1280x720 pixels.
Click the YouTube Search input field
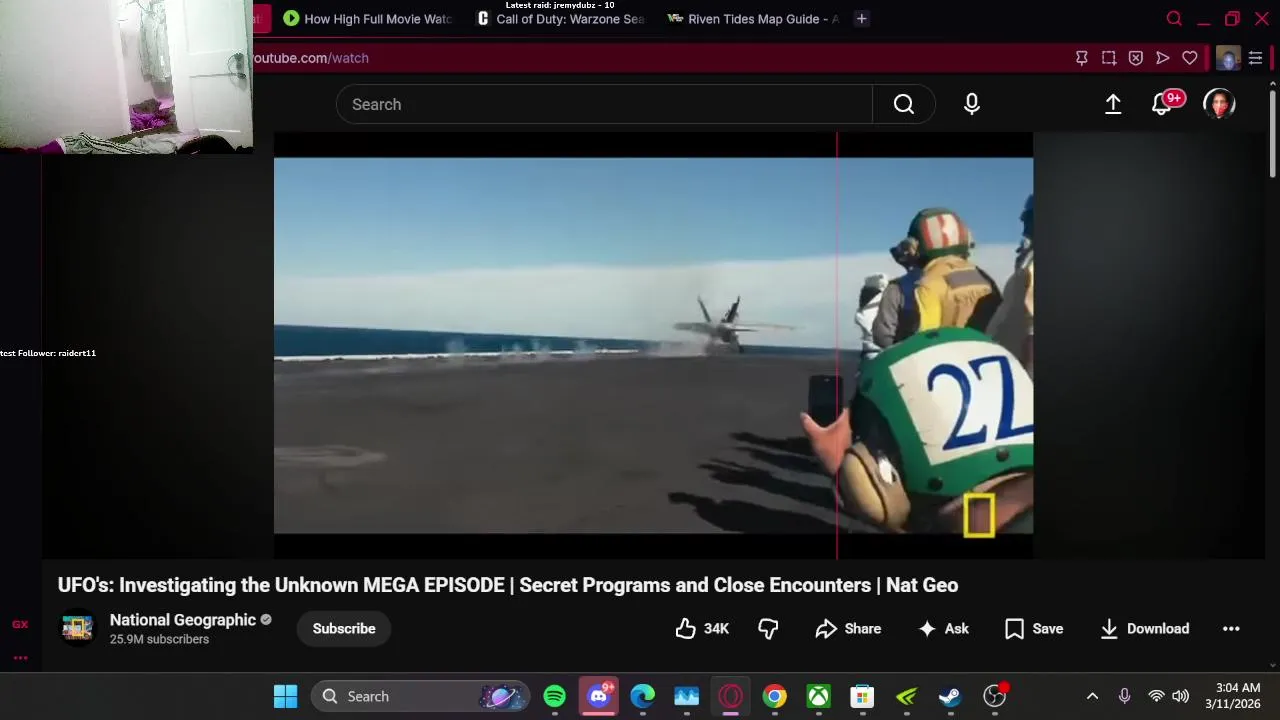[x=604, y=104]
